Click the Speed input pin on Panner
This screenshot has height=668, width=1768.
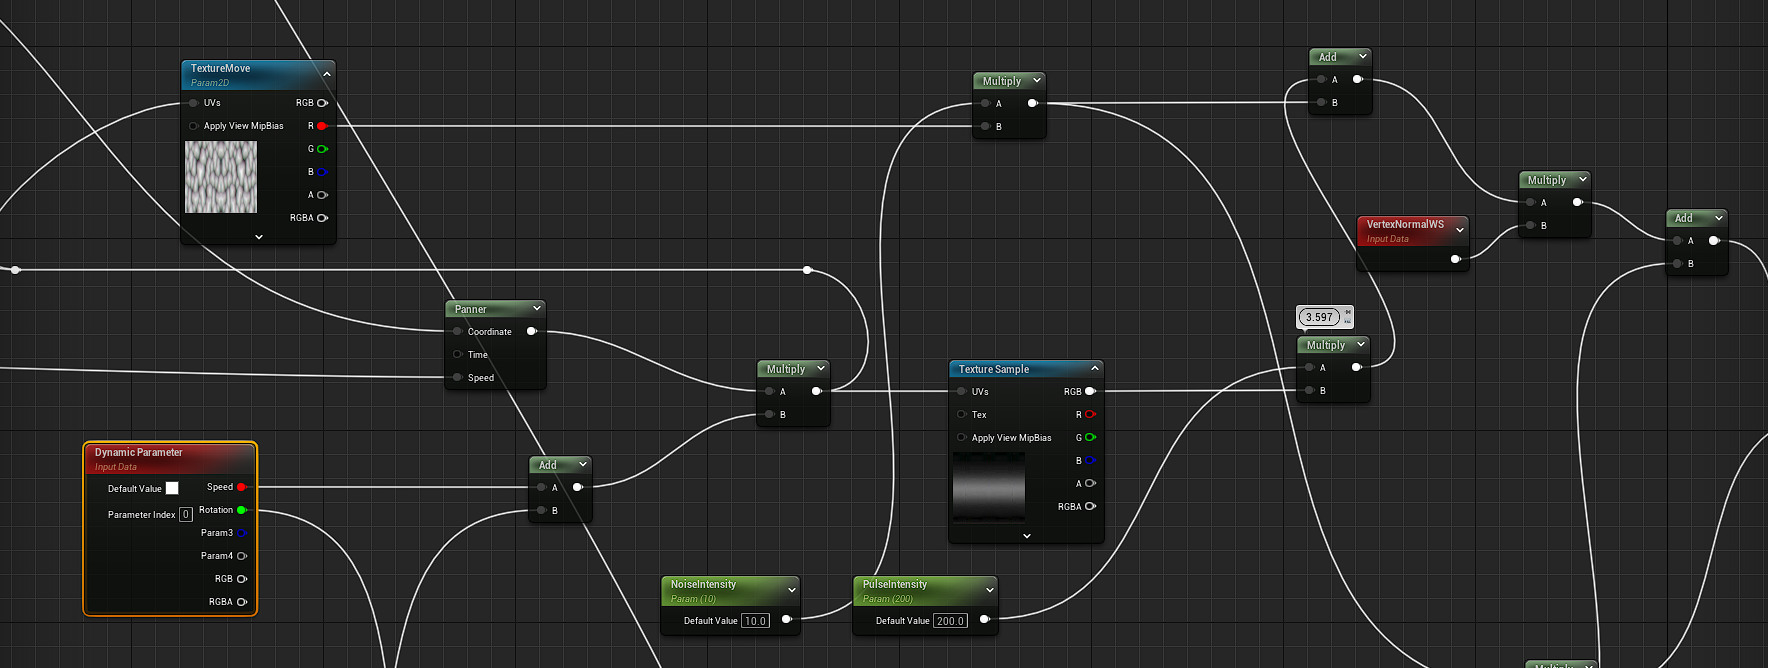(457, 377)
